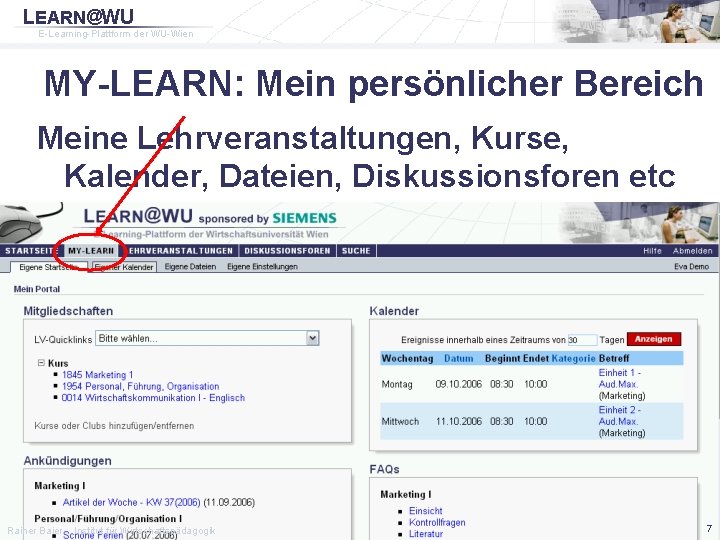Click the SIEMENS sponsor logo
The height and width of the screenshot is (540, 720).
coord(304,218)
